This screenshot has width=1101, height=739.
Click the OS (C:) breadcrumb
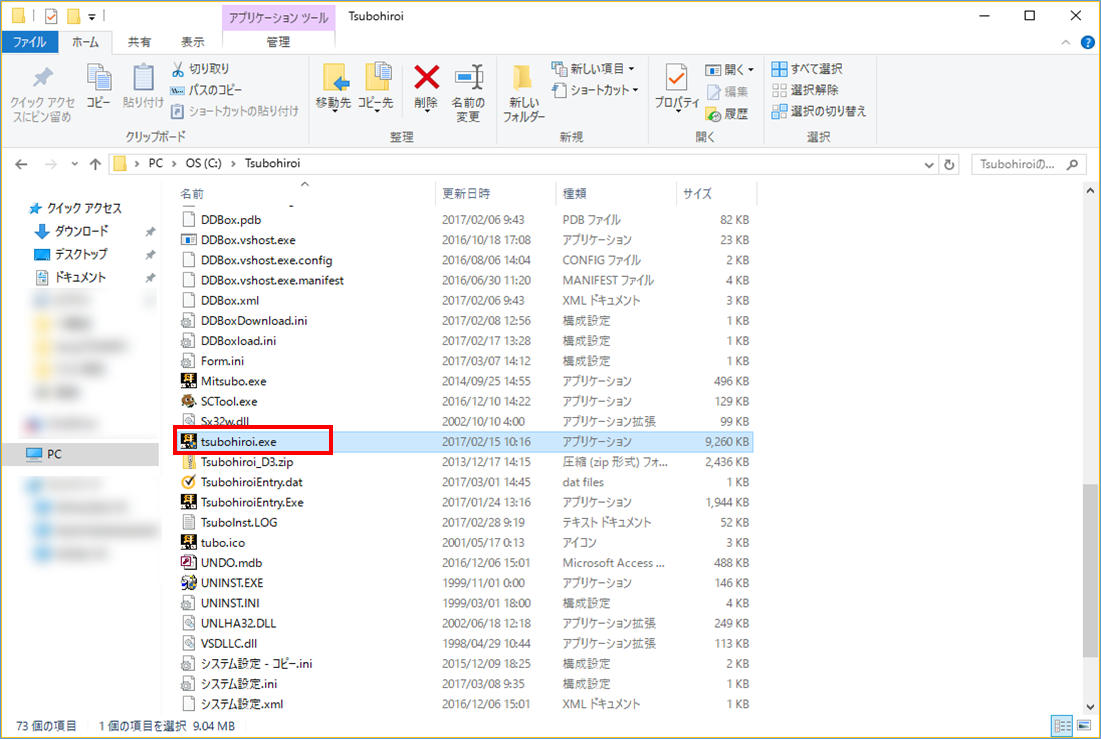pos(203,164)
